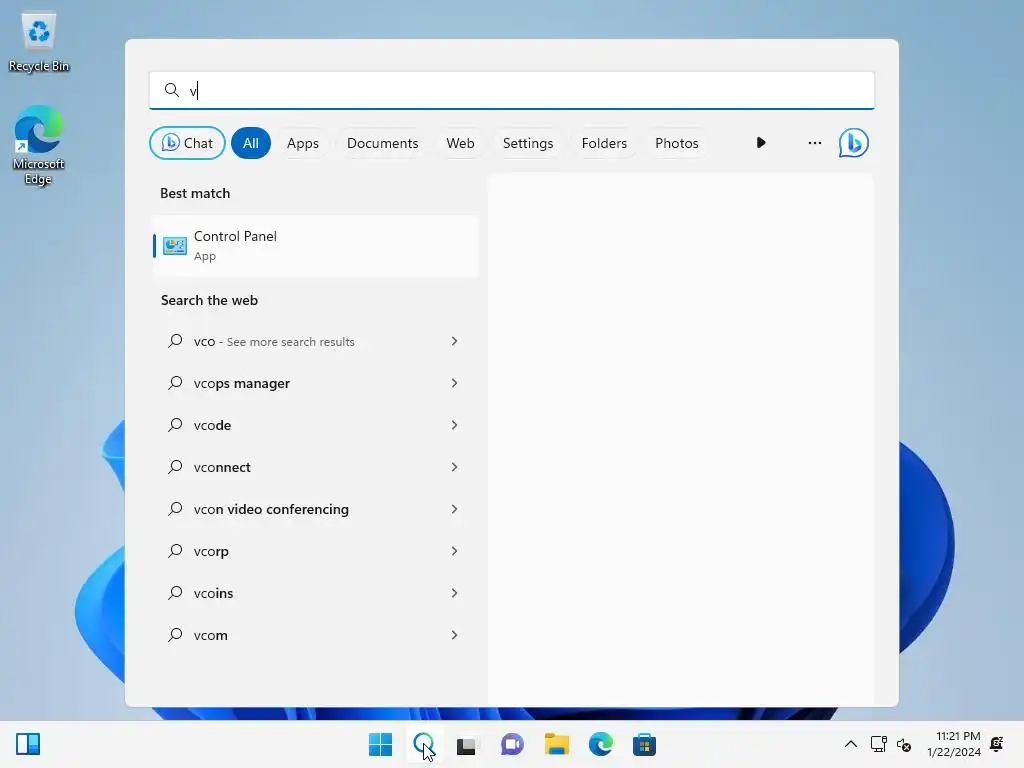Click the search icon beside vcops manager
Viewport: 1024px width, 768px height.
[x=175, y=383]
